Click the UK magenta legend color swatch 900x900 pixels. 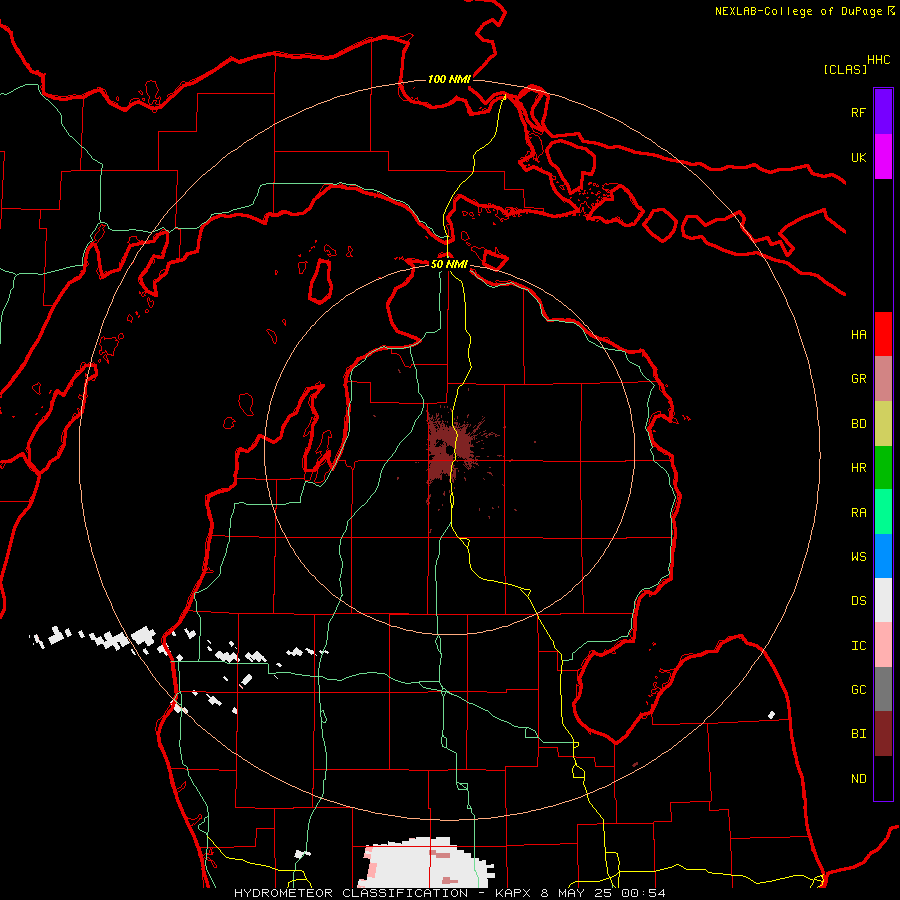[x=883, y=157]
